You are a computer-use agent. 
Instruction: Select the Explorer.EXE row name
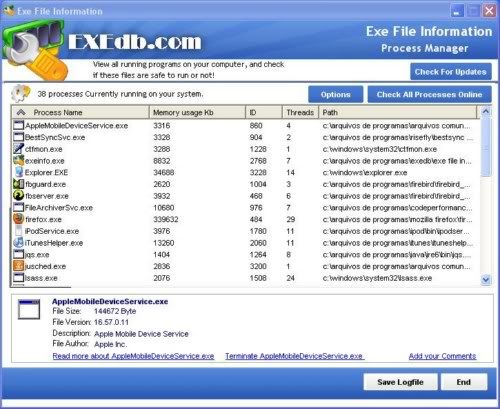[x=46, y=172]
